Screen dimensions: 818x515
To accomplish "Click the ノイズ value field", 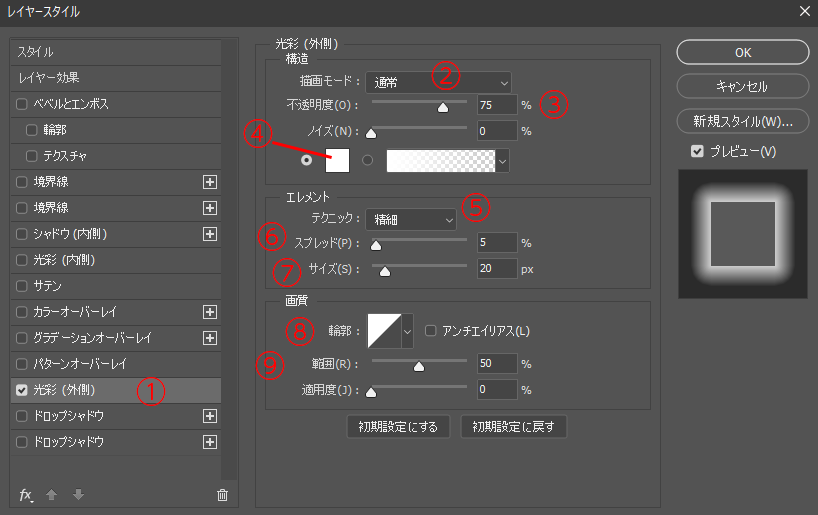I will 497,131.
